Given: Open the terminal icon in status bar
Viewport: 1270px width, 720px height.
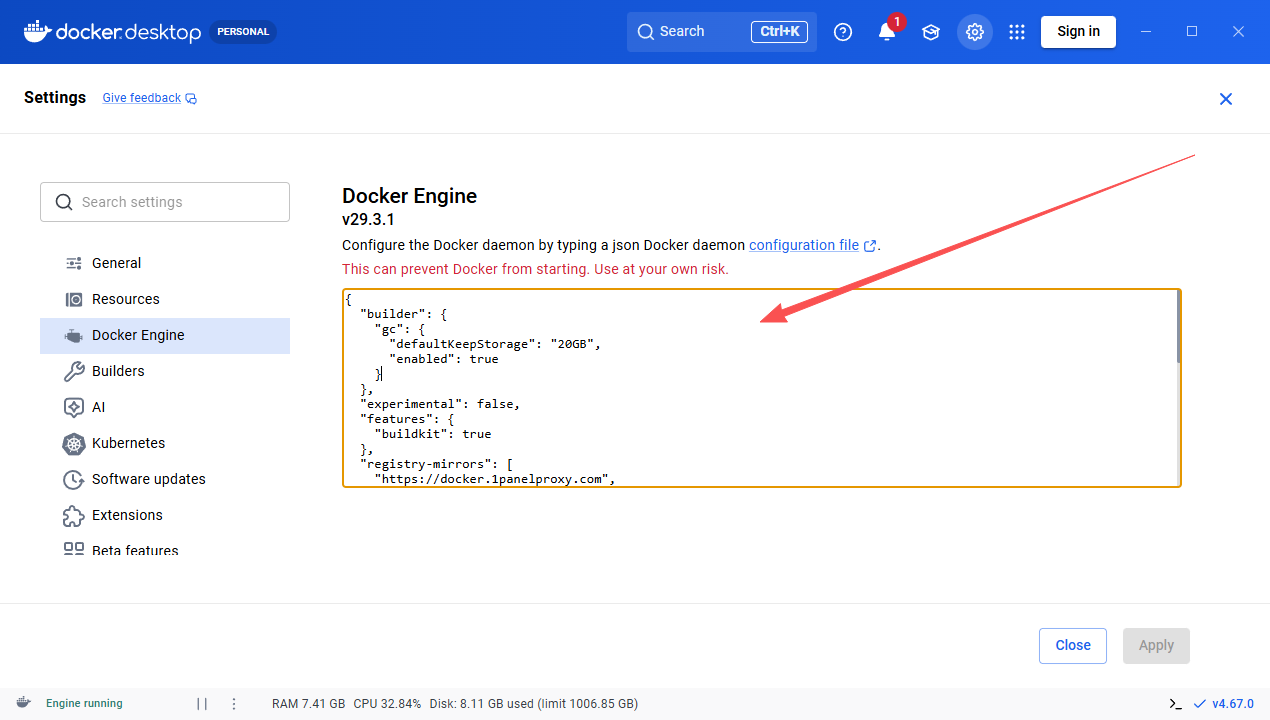Looking at the screenshot, I should 1177,703.
